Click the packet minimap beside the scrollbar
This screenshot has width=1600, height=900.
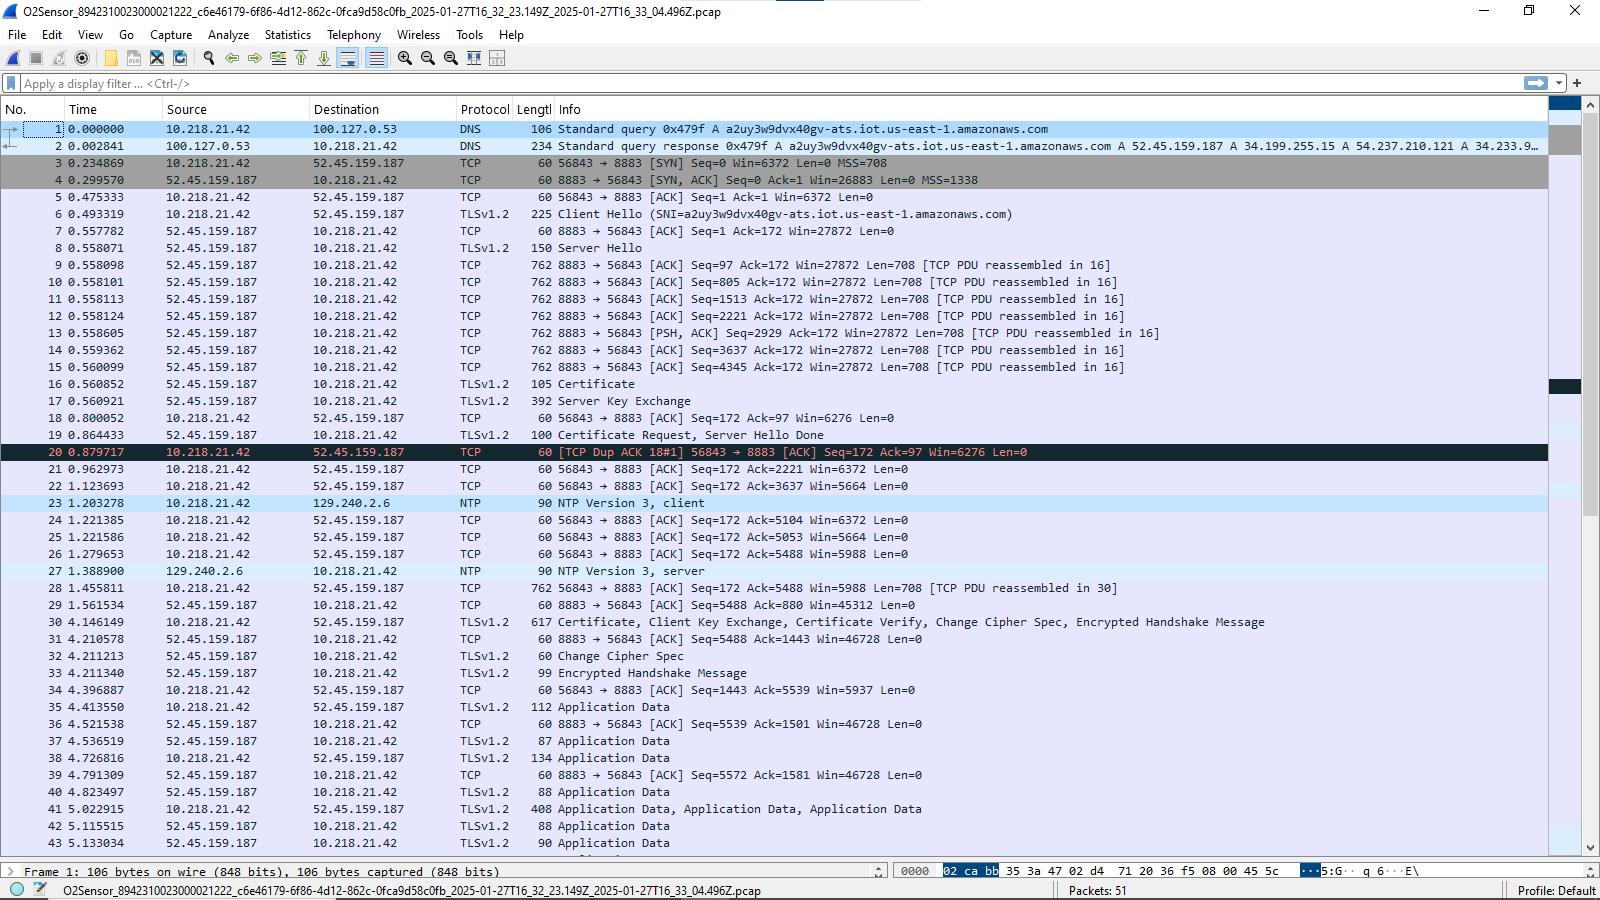click(1565, 475)
